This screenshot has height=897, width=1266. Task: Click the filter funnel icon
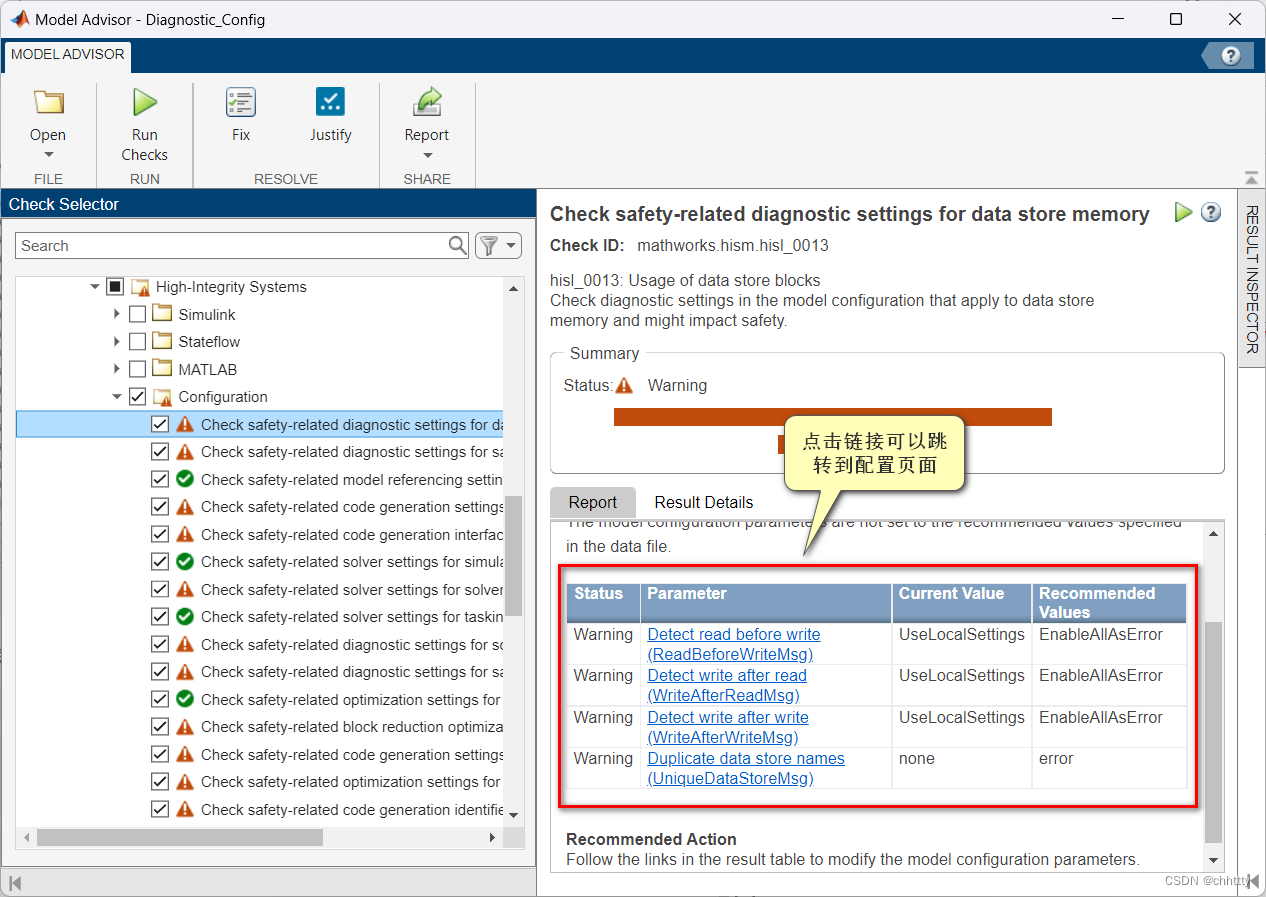[489, 245]
